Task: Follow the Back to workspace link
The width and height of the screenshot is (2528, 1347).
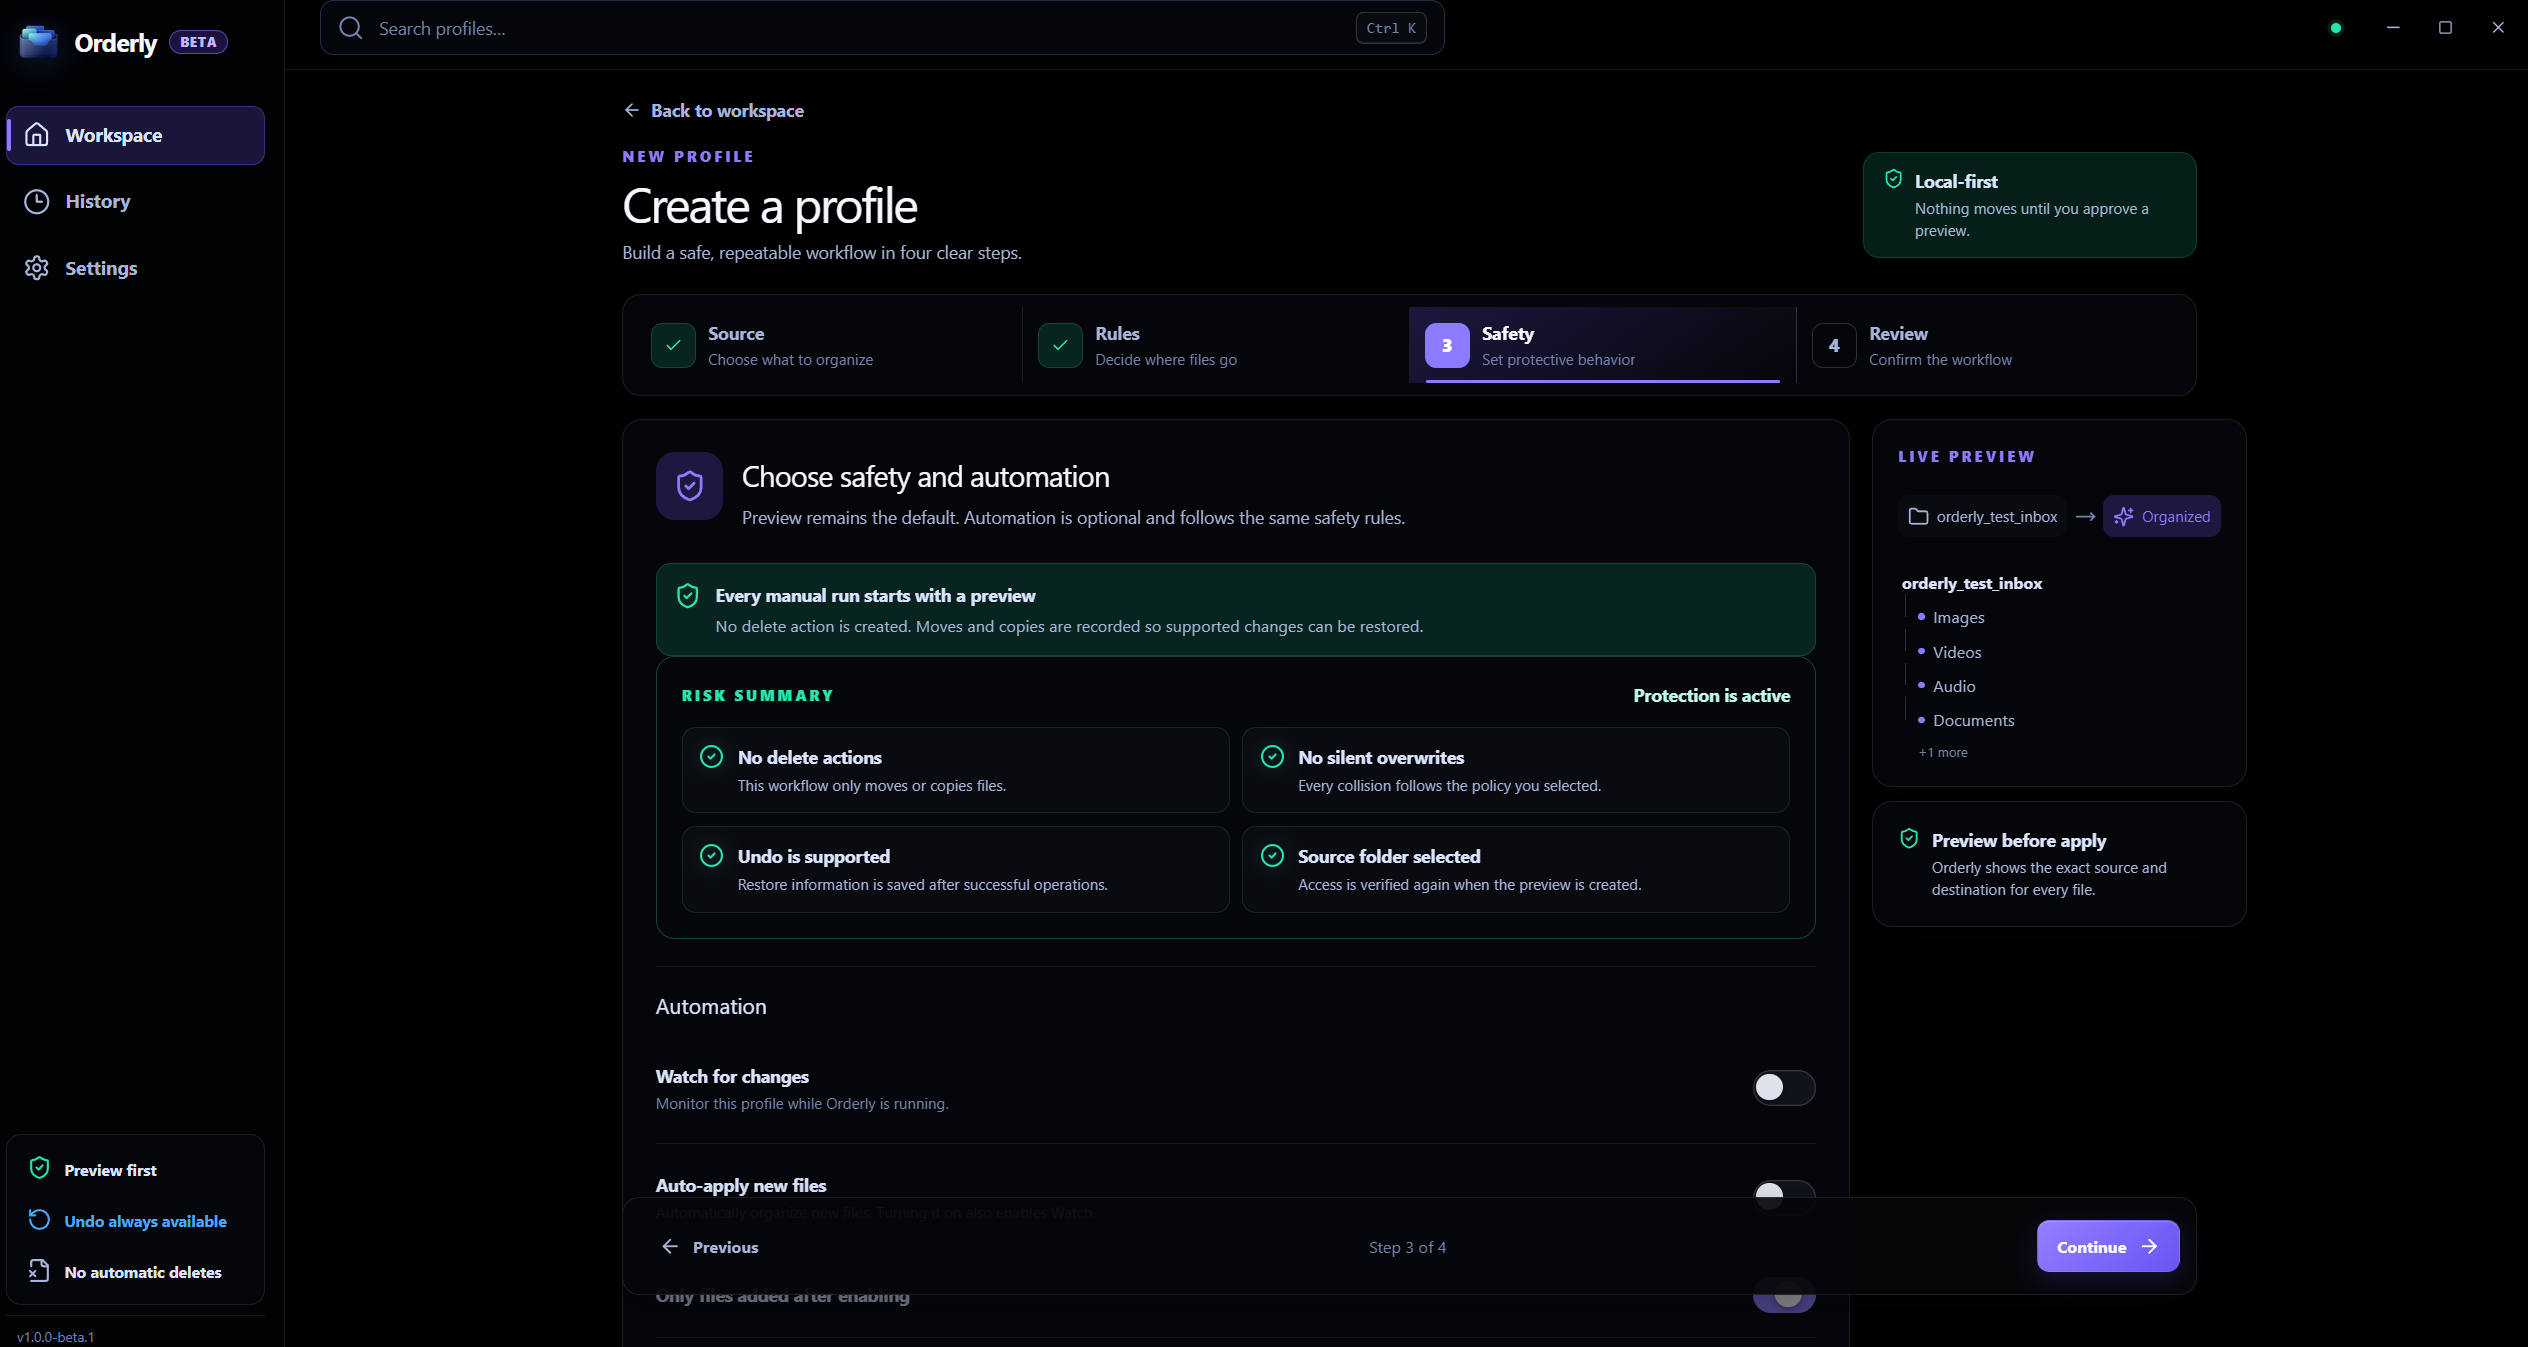Action: click(x=713, y=110)
